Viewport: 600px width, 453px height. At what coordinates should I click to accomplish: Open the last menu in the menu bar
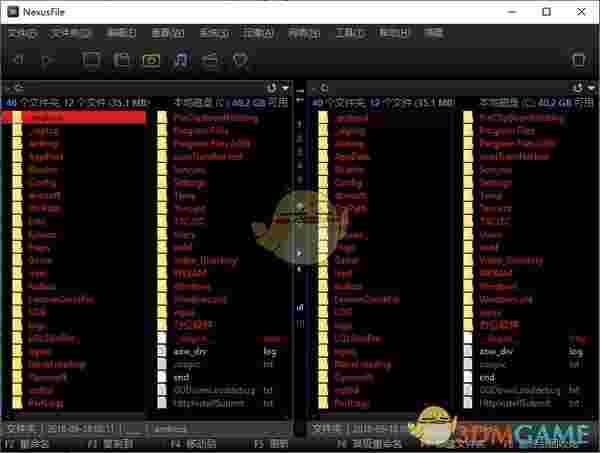click(434, 33)
